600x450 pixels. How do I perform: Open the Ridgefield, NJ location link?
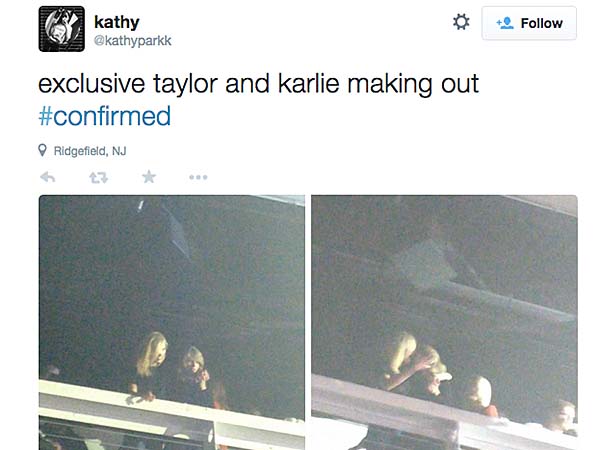pos(90,151)
